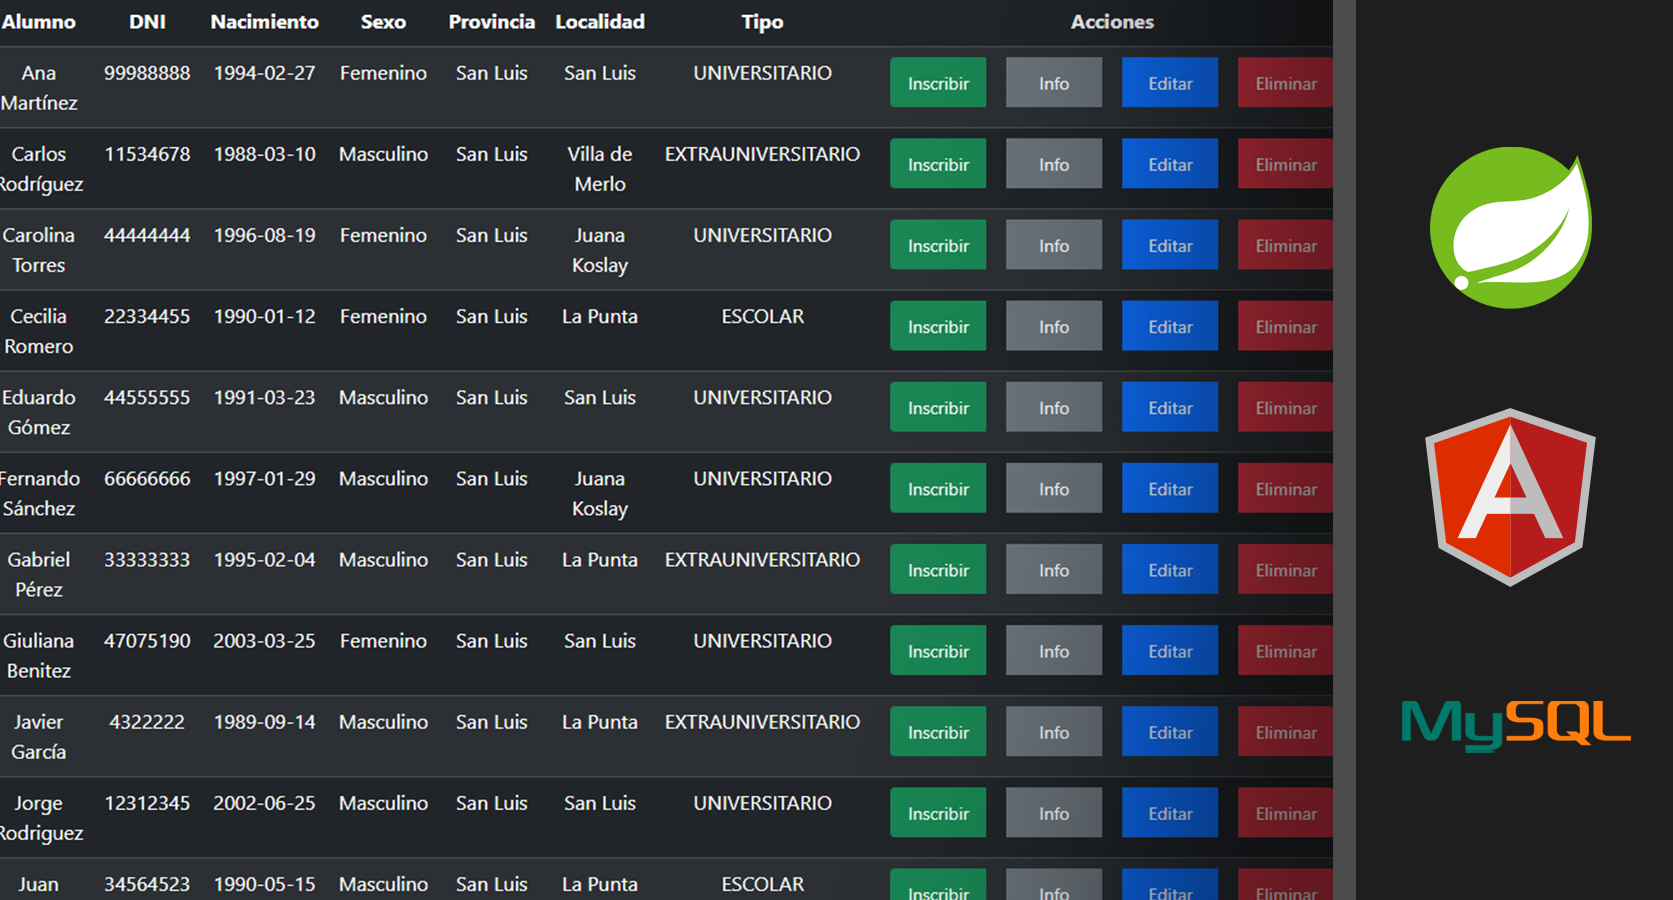Editar student Gabriel Pérez
Image resolution: width=1673 pixels, height=900 pixels.
(1169, 569)
